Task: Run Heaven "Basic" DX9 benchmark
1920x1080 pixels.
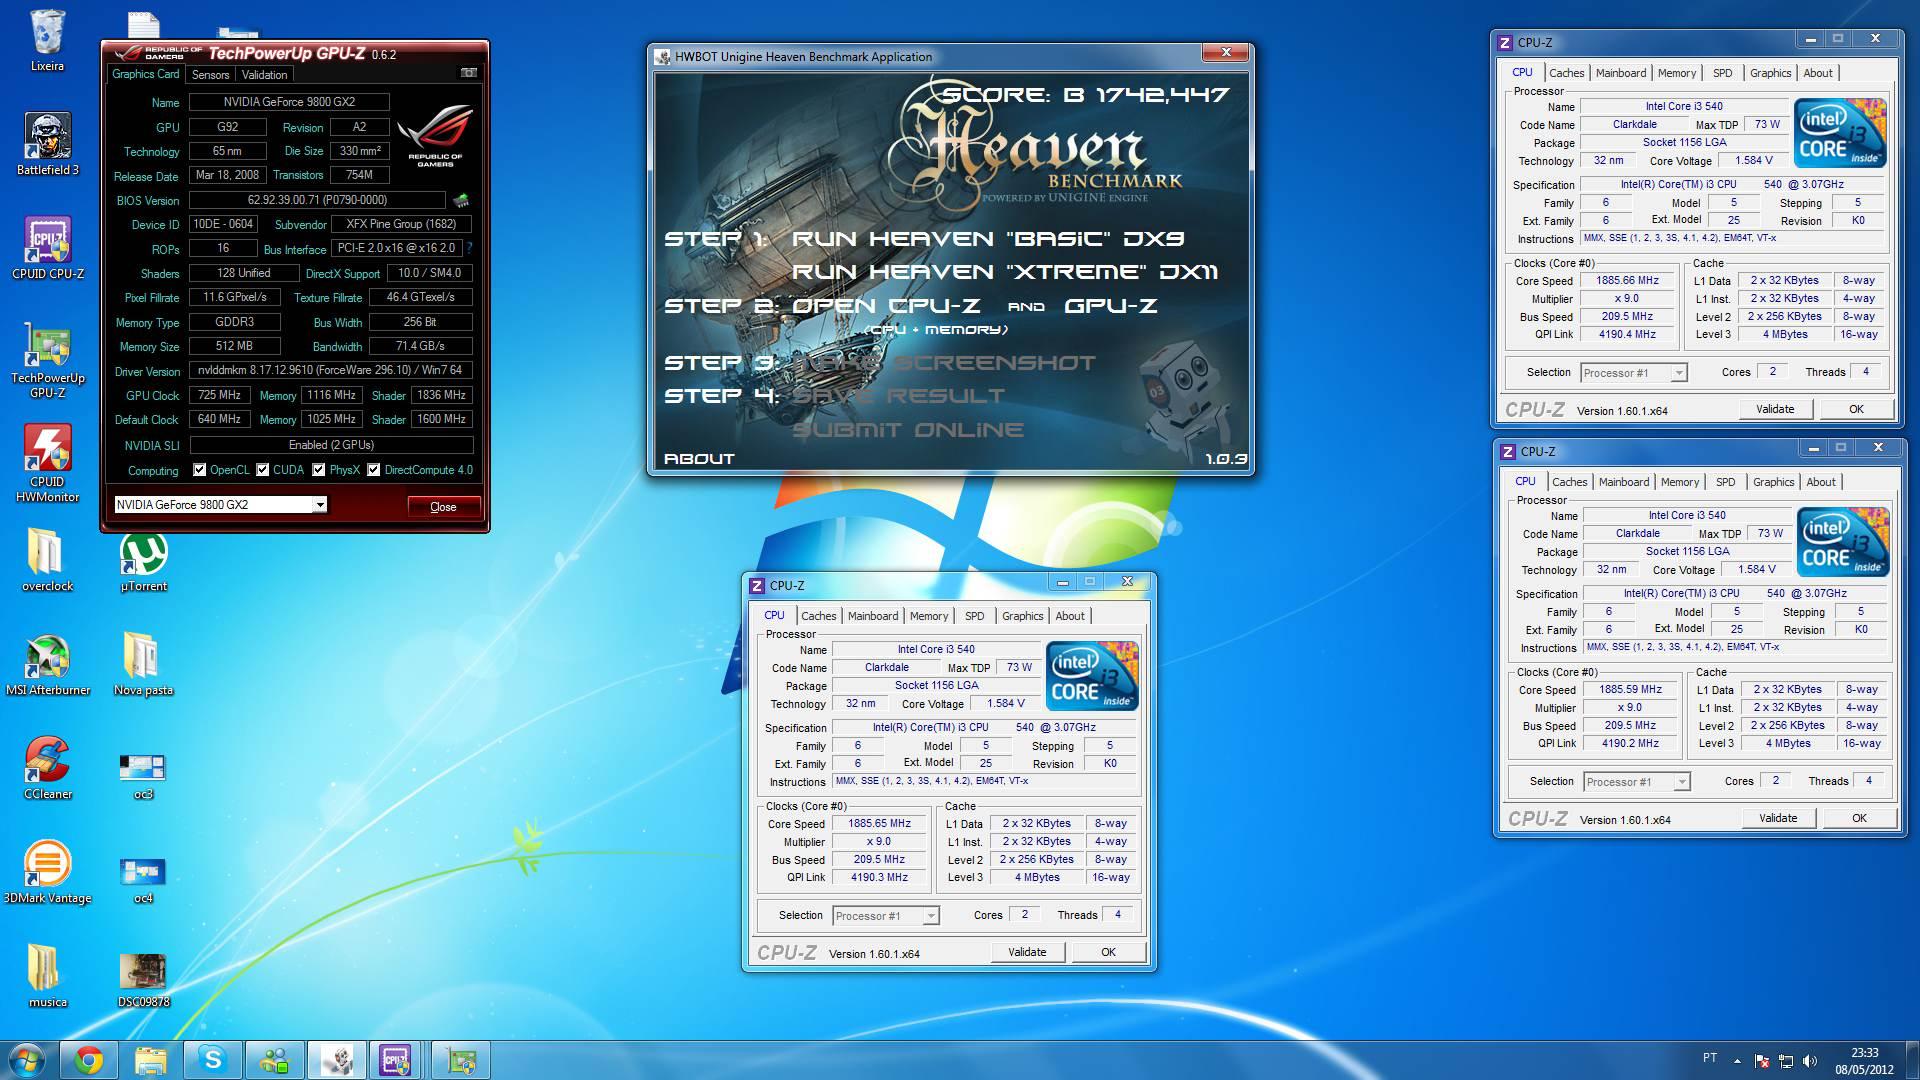Action: (988, 239)
